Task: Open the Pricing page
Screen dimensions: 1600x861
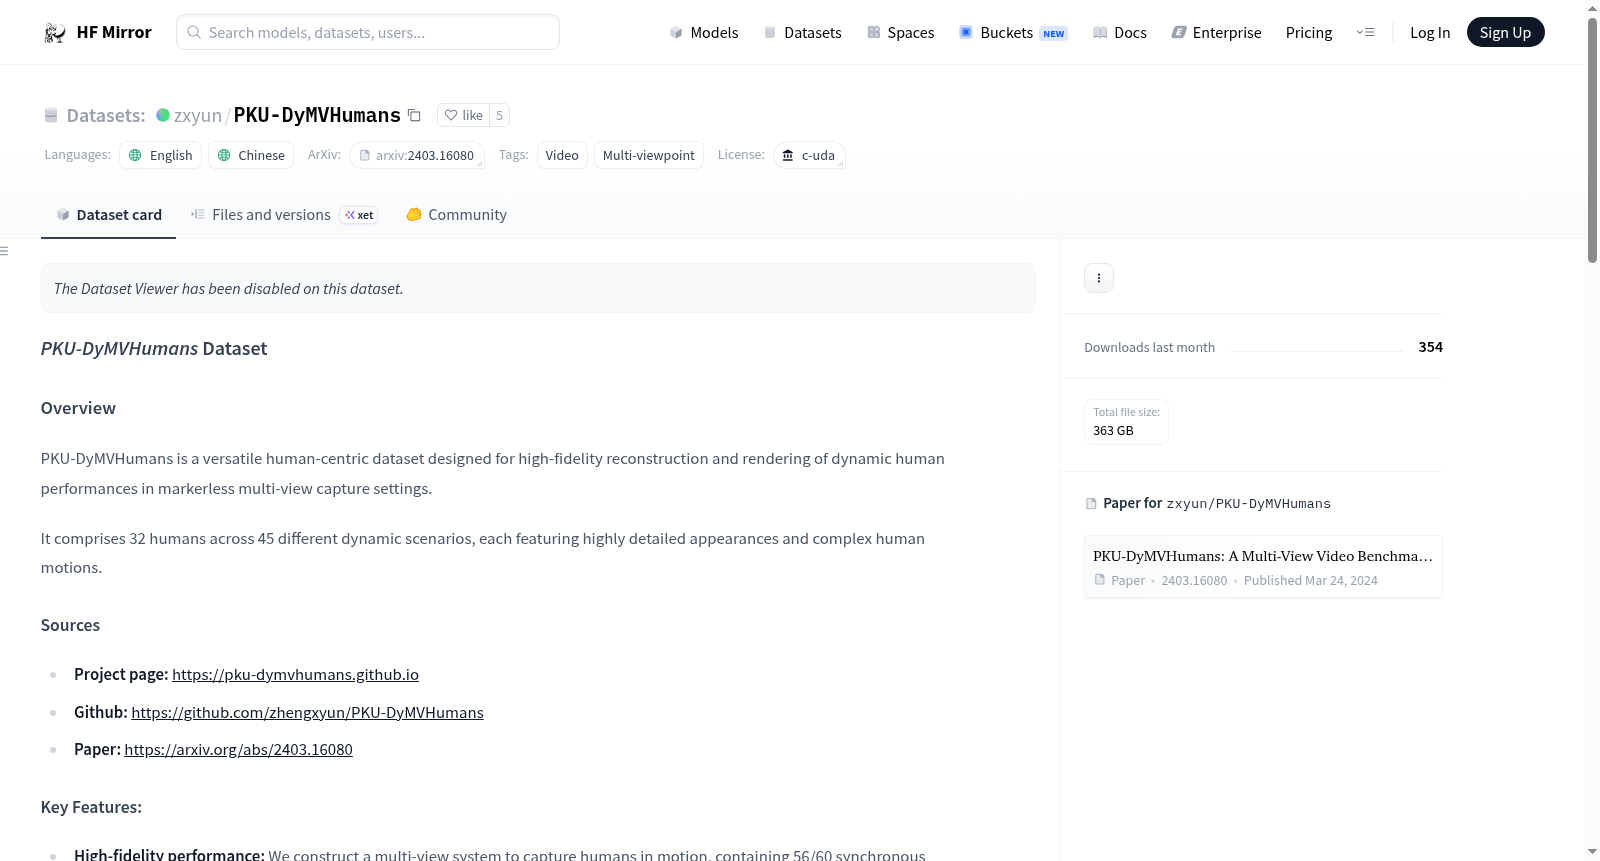Action: (x=1309, y=33)
